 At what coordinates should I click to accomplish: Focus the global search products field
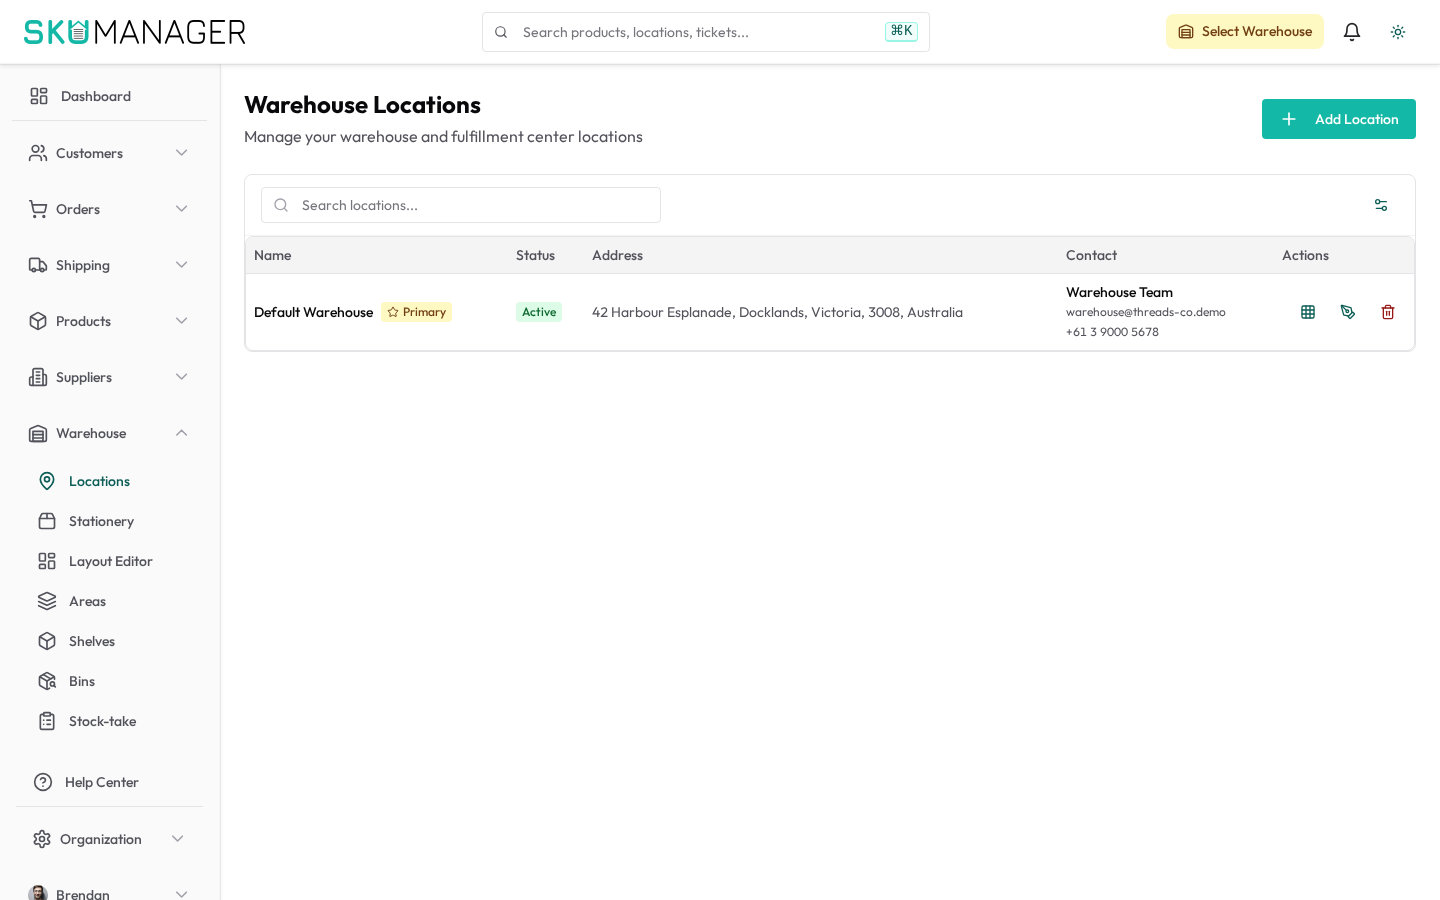click(706, 32)
